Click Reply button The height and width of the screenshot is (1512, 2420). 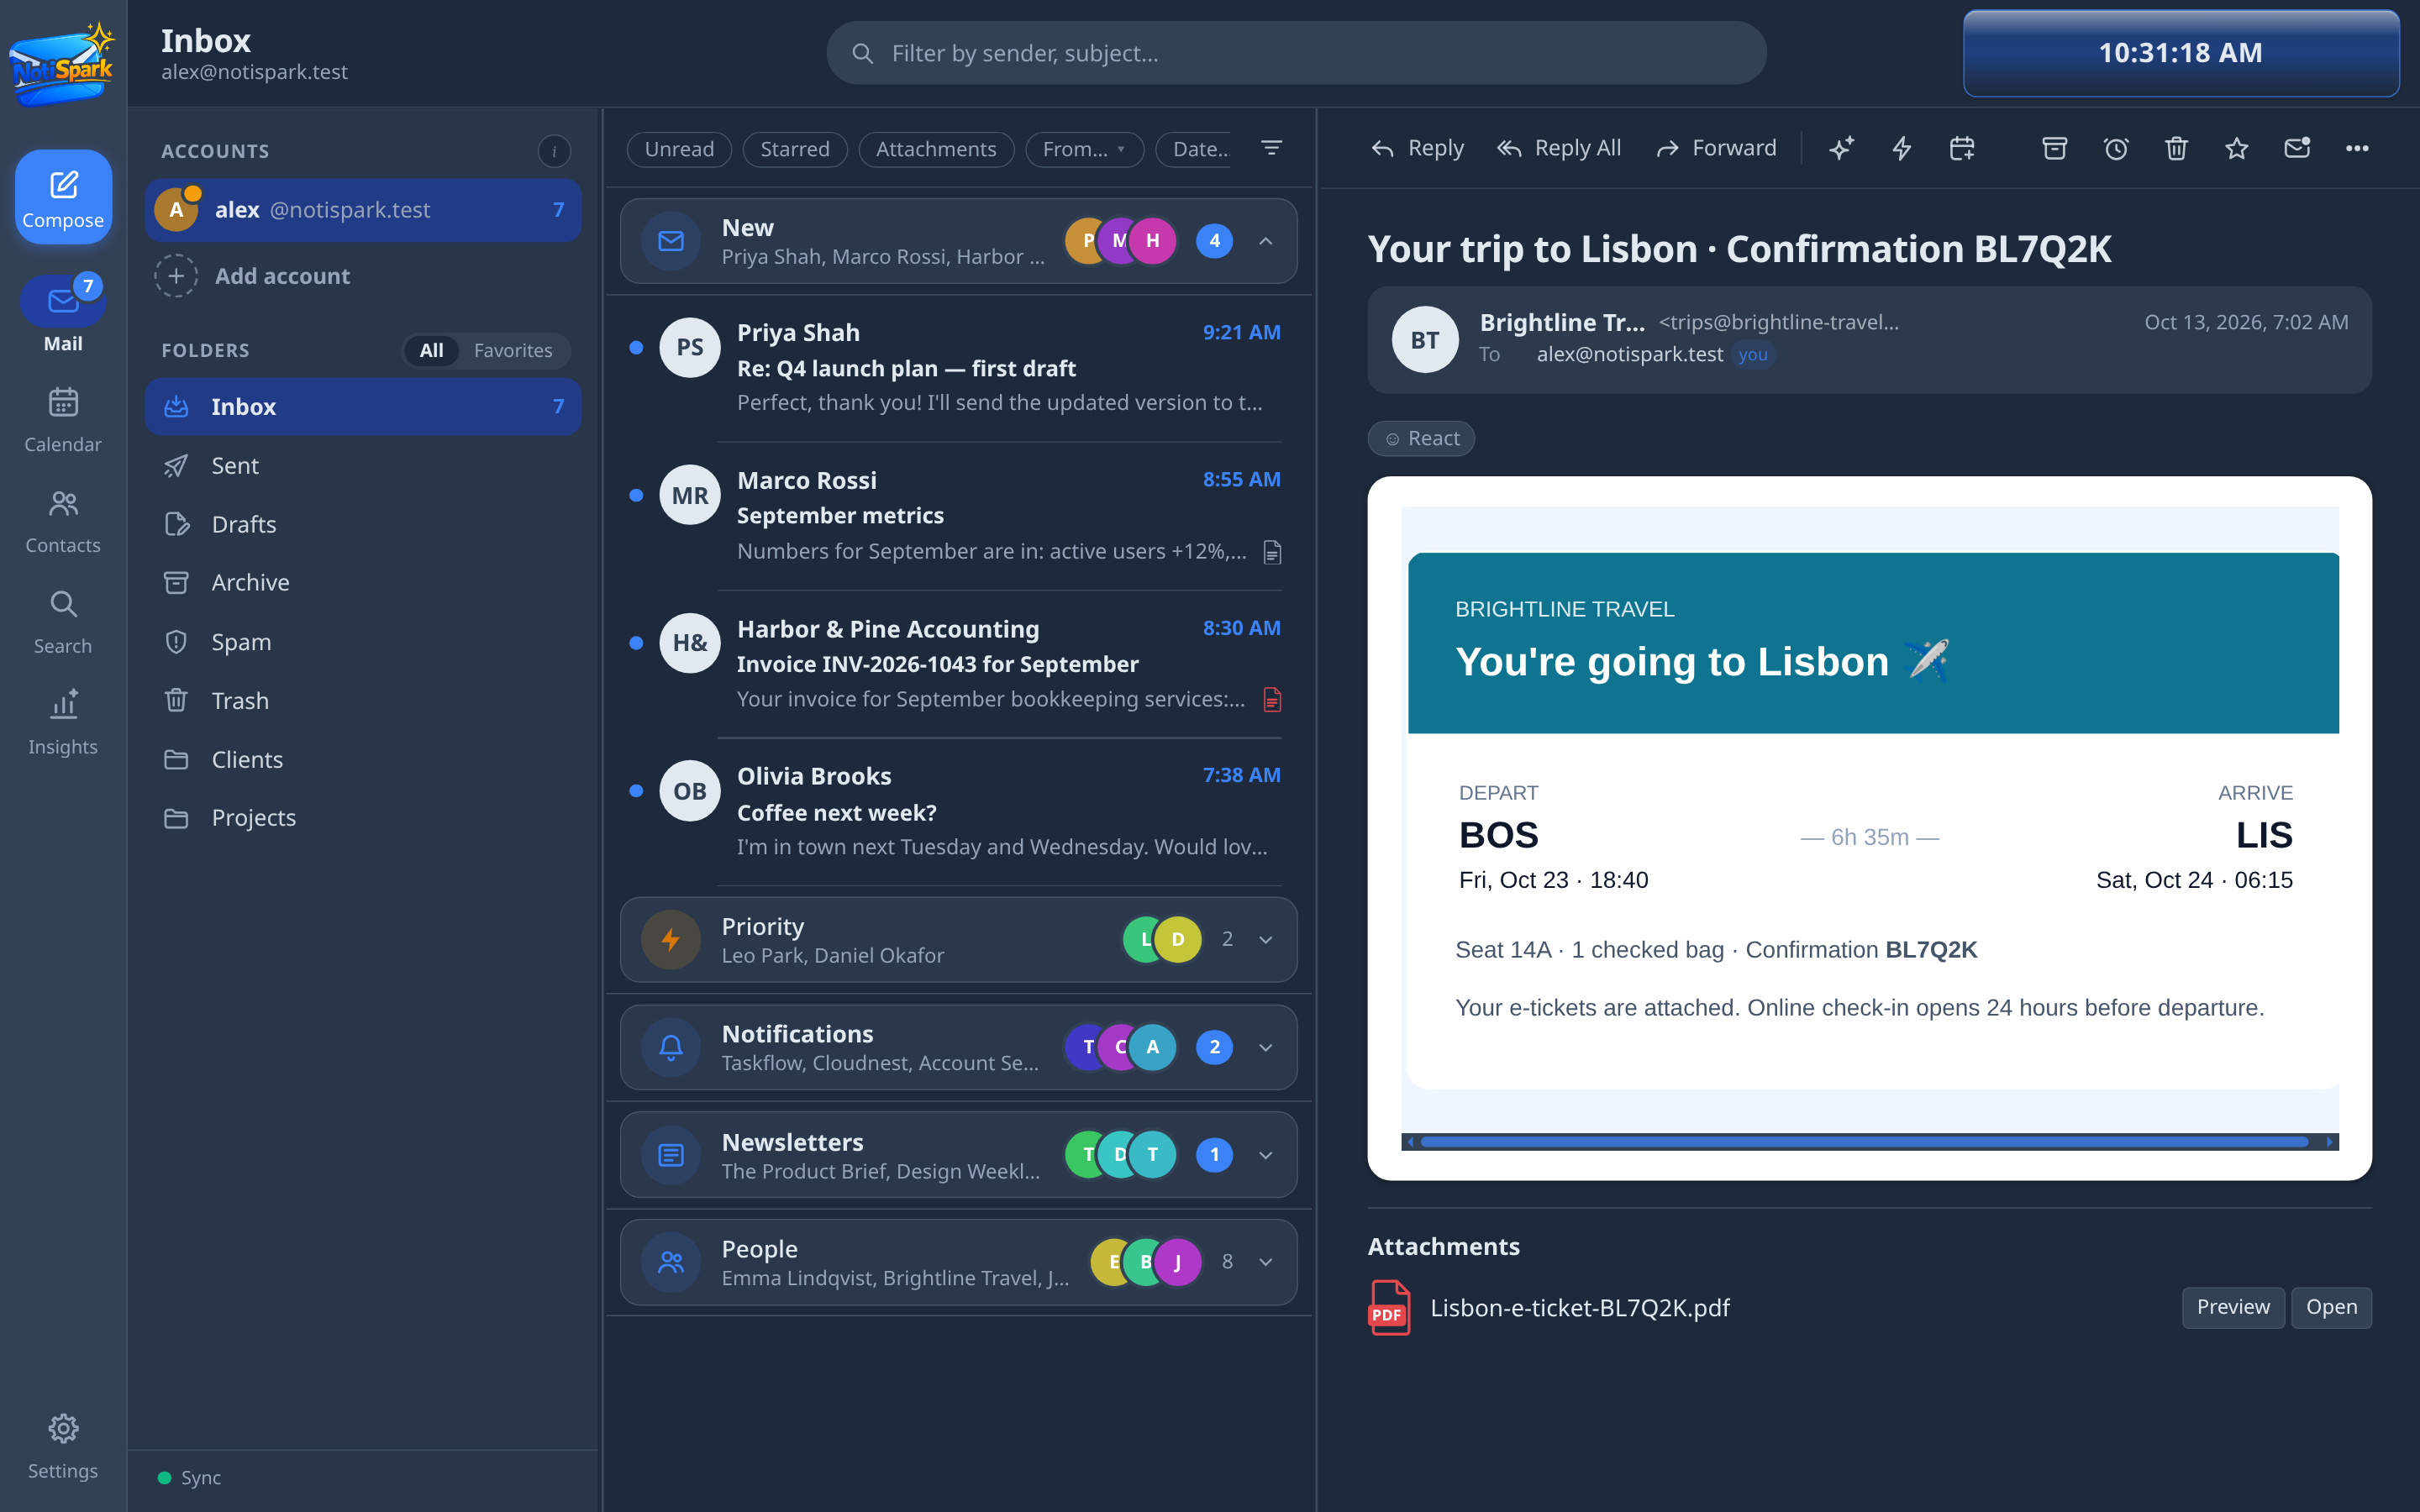tap(1417, 149)
